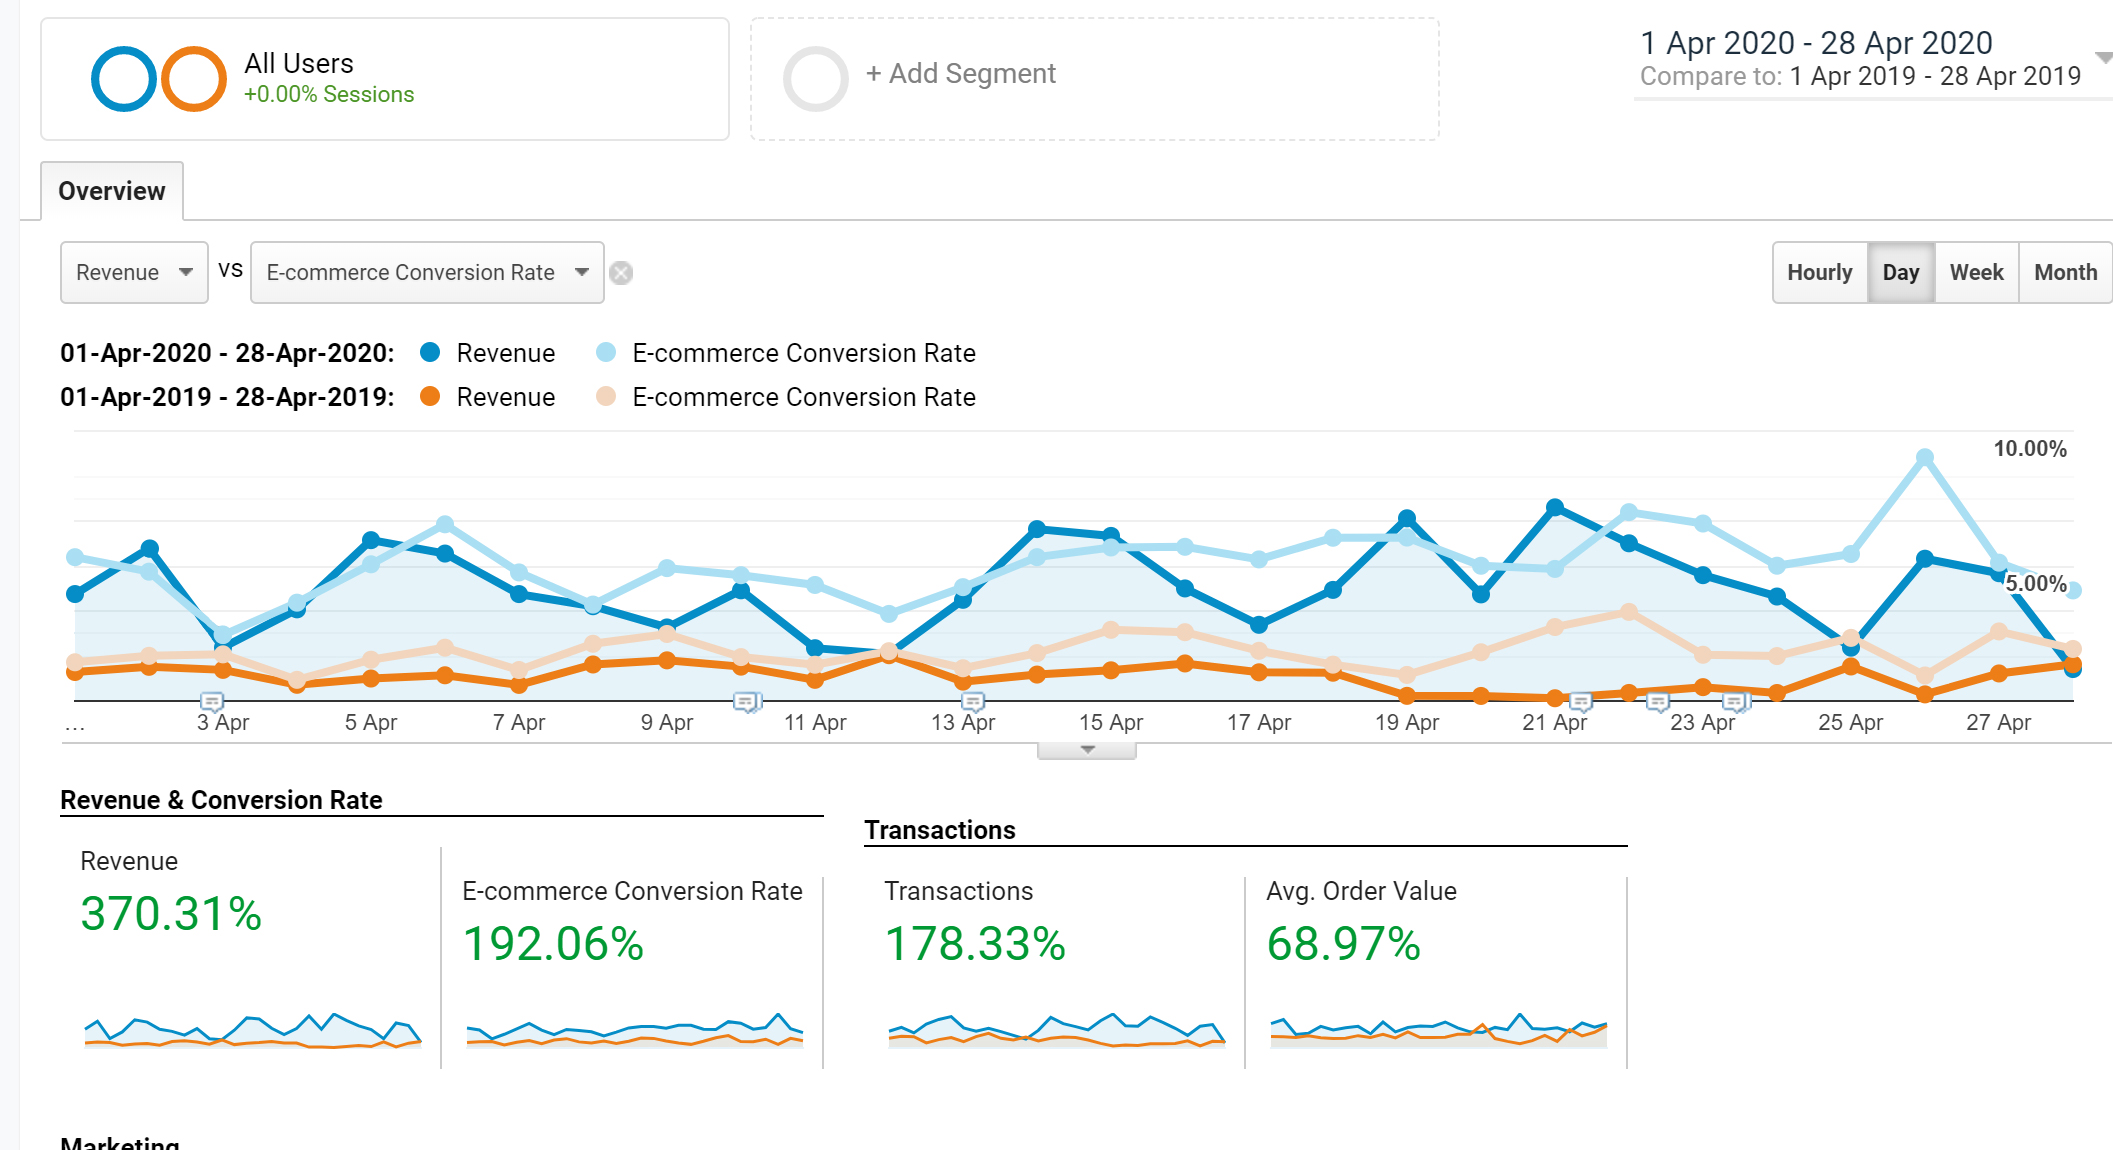Click the 10% conversion rate peak point
This screenshot has width=2113, height=1150.
(x=1924, y=458)
